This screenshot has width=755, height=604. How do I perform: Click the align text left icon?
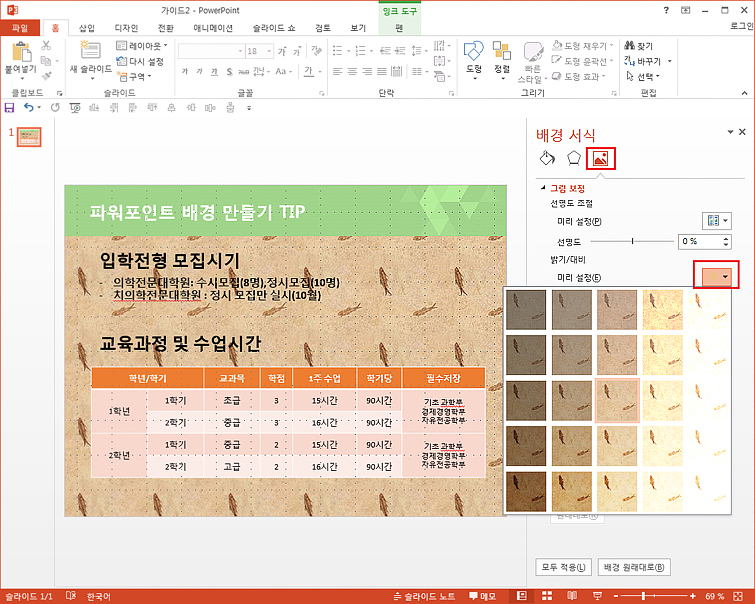point(337,72)
